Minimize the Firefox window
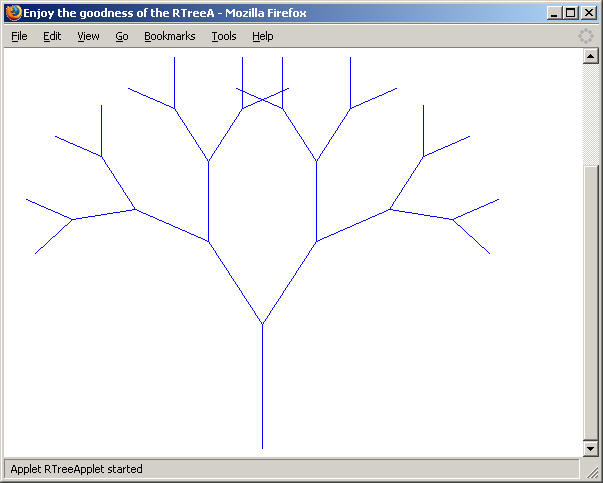 click(554, 13)
